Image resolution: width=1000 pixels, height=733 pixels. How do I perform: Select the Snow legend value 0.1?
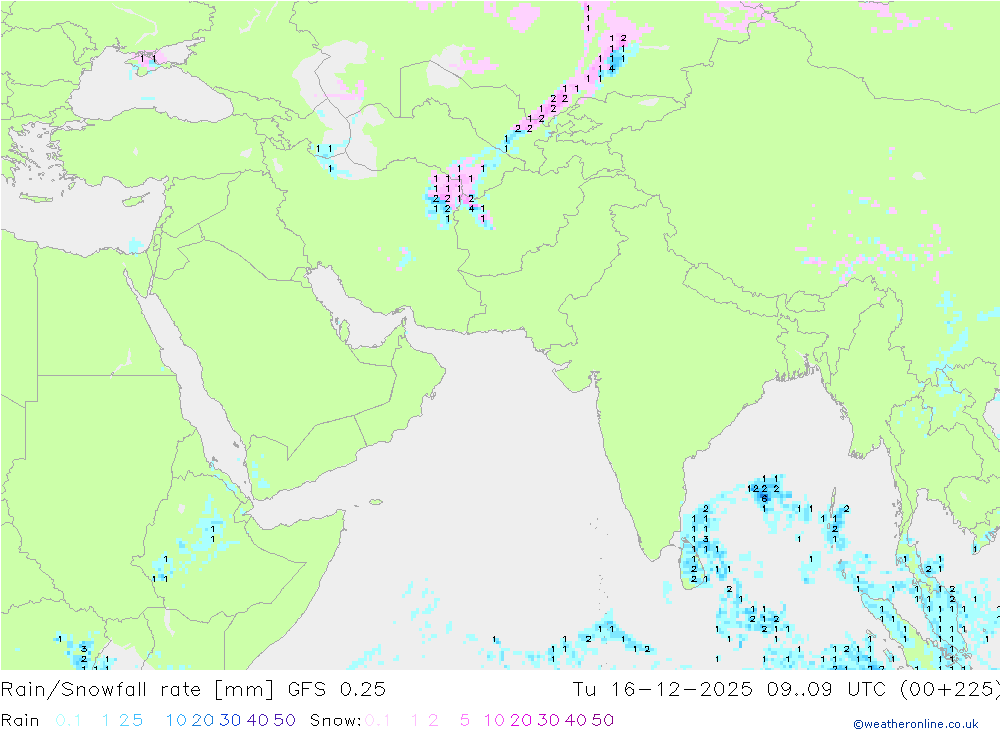378,720
